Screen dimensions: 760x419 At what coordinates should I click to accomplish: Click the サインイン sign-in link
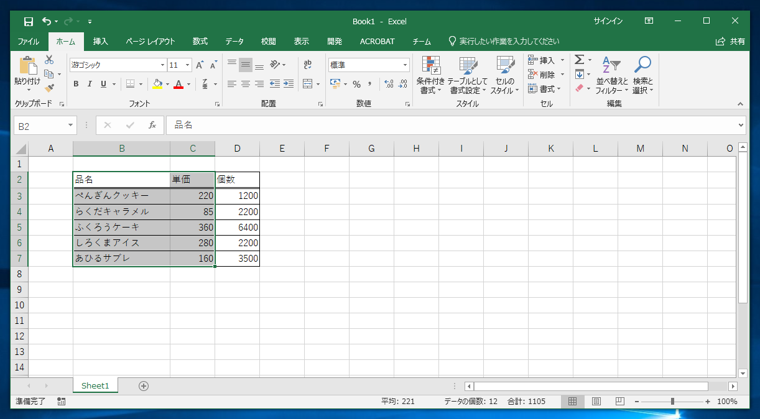click(608, 21)
